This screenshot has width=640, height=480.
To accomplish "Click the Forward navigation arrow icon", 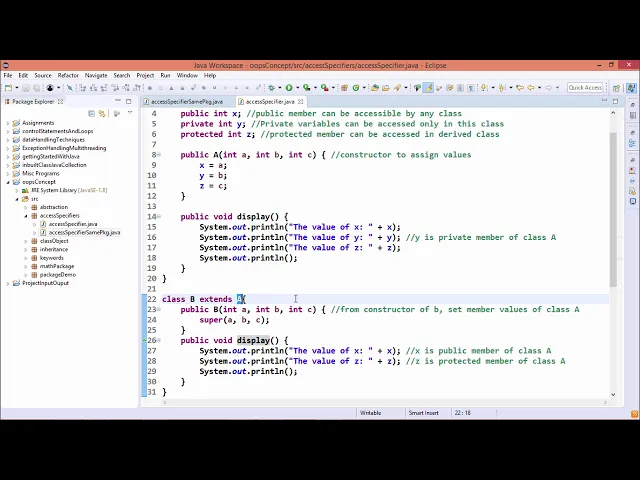I will tap(549, 88).
